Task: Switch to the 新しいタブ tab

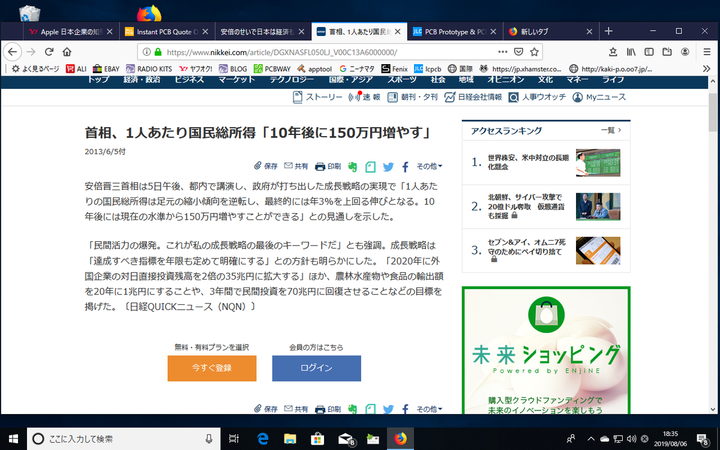Action: [x=550, y=32]
